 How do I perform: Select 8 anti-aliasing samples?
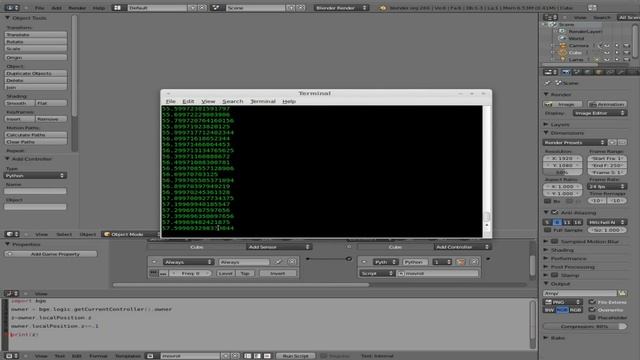tap(557, 222)
